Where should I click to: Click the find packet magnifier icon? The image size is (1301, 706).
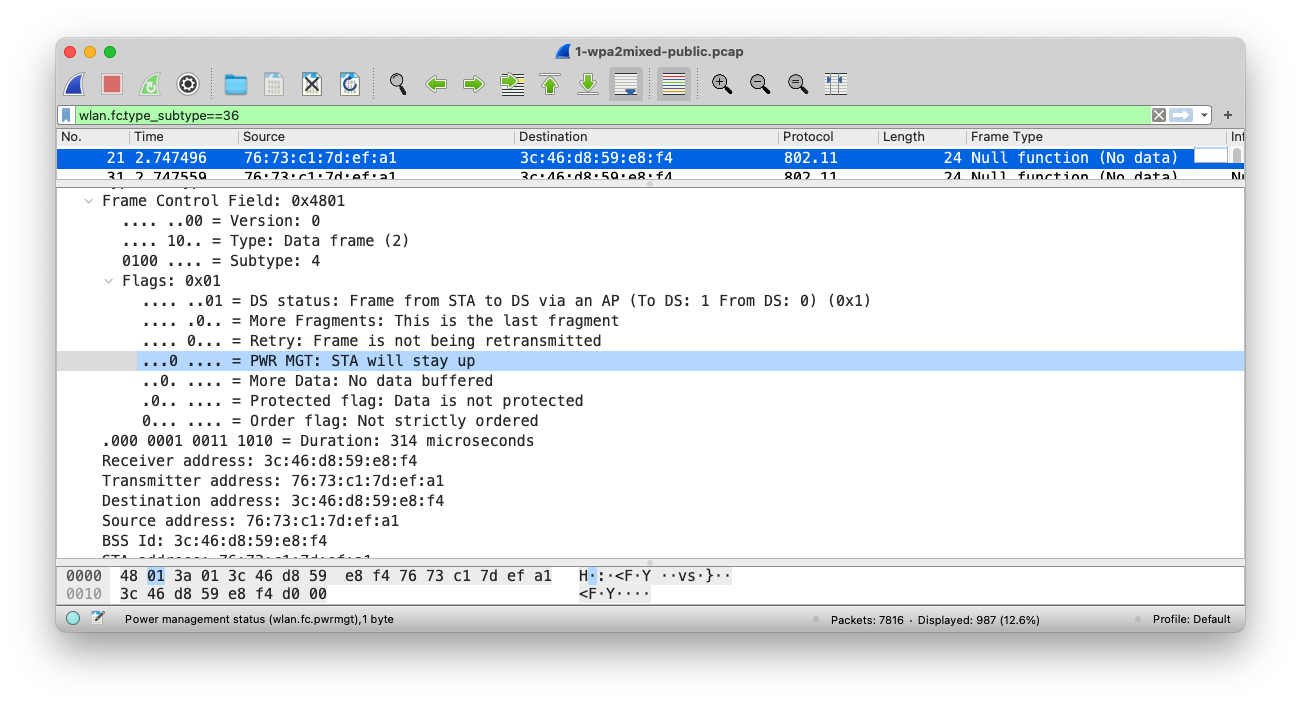click(398, 84)
